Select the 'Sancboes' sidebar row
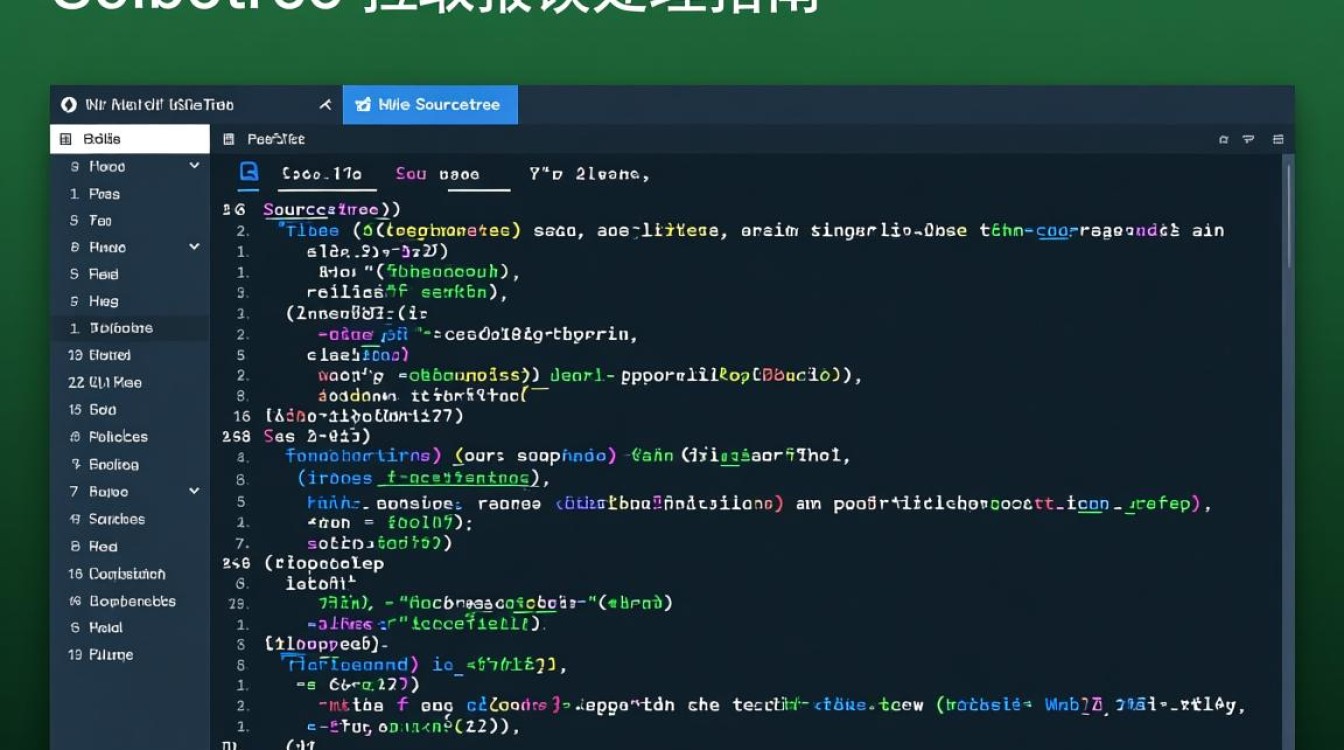Image resolution: width=1344 pixels, height=750 pixels. pyautogui.click(x=130, y=519)
